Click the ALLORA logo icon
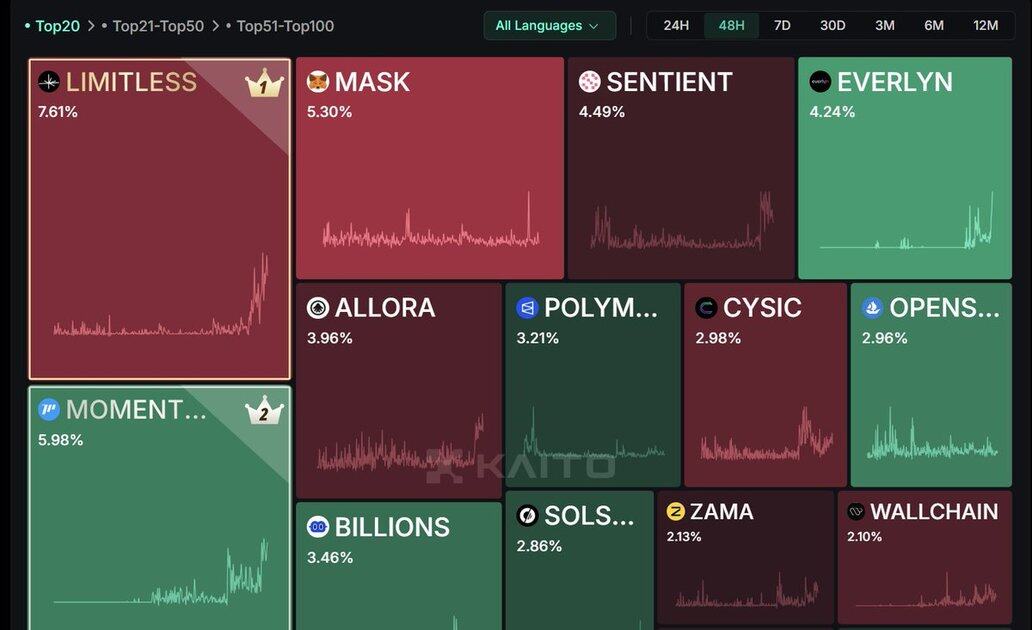Image resolution: width=1032 pixels, height=630 pixels. pyautogui.click(x=318, y=308)
